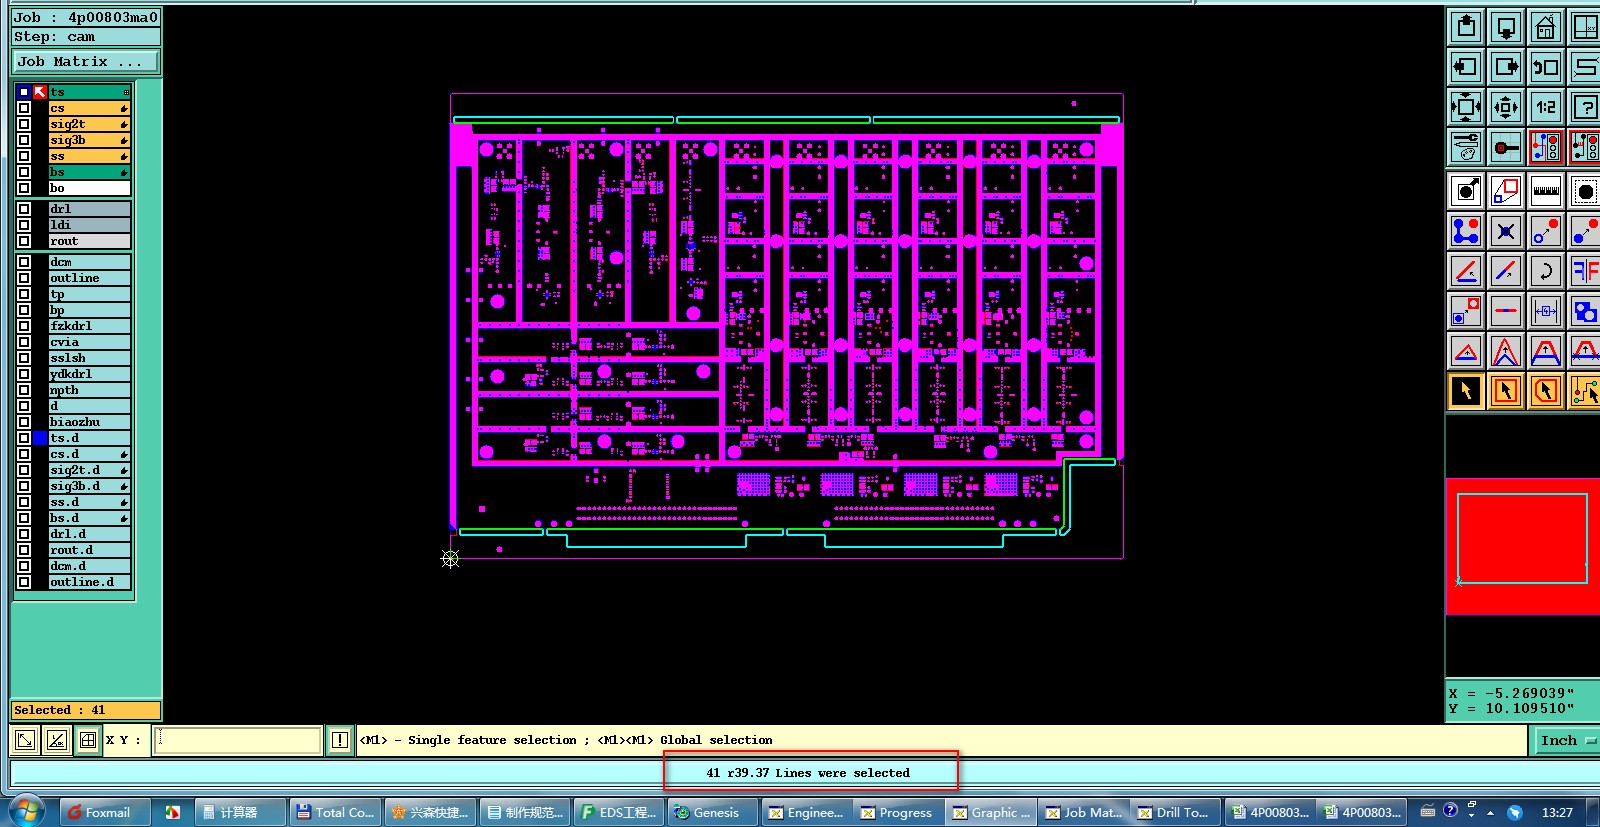The image size is (1600, 827).
Task: Click the blue color swatch of ts.d
Action: click(40, 438)
